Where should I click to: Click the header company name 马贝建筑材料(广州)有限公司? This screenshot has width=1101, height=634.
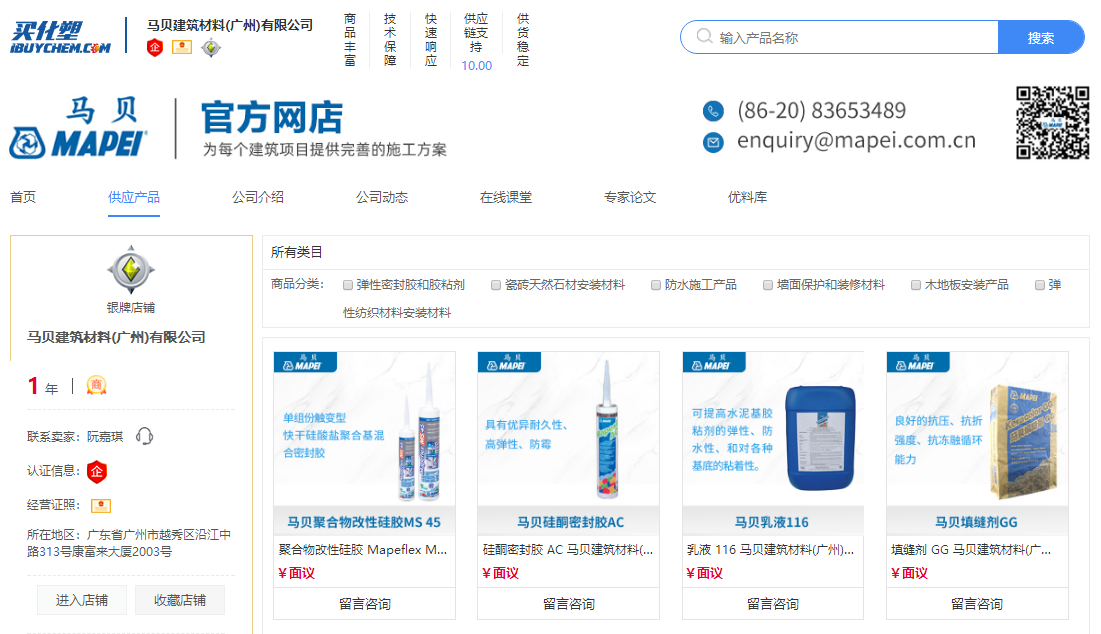click(230, 25)
